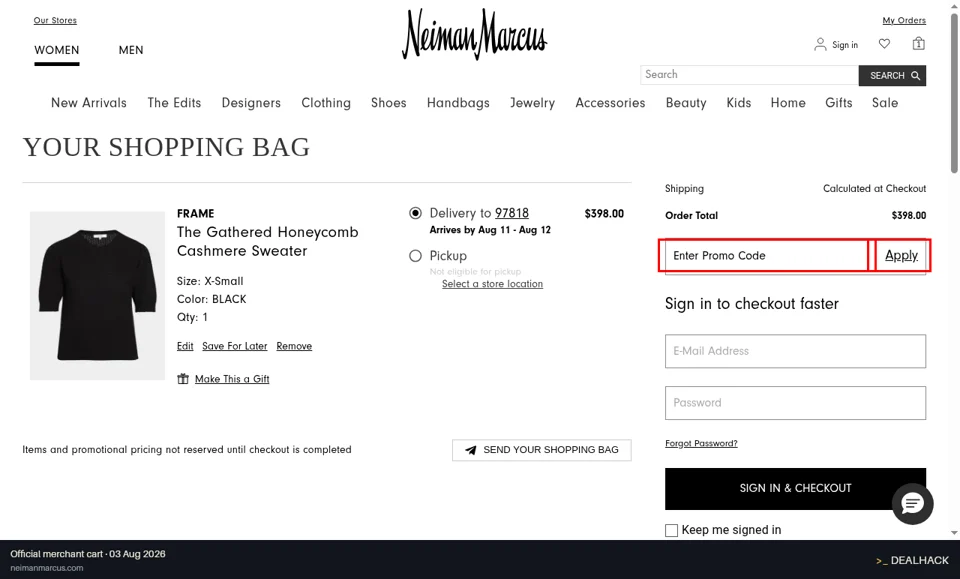
Task: Open favorites heart icon
Action: (x=884, y=43)
